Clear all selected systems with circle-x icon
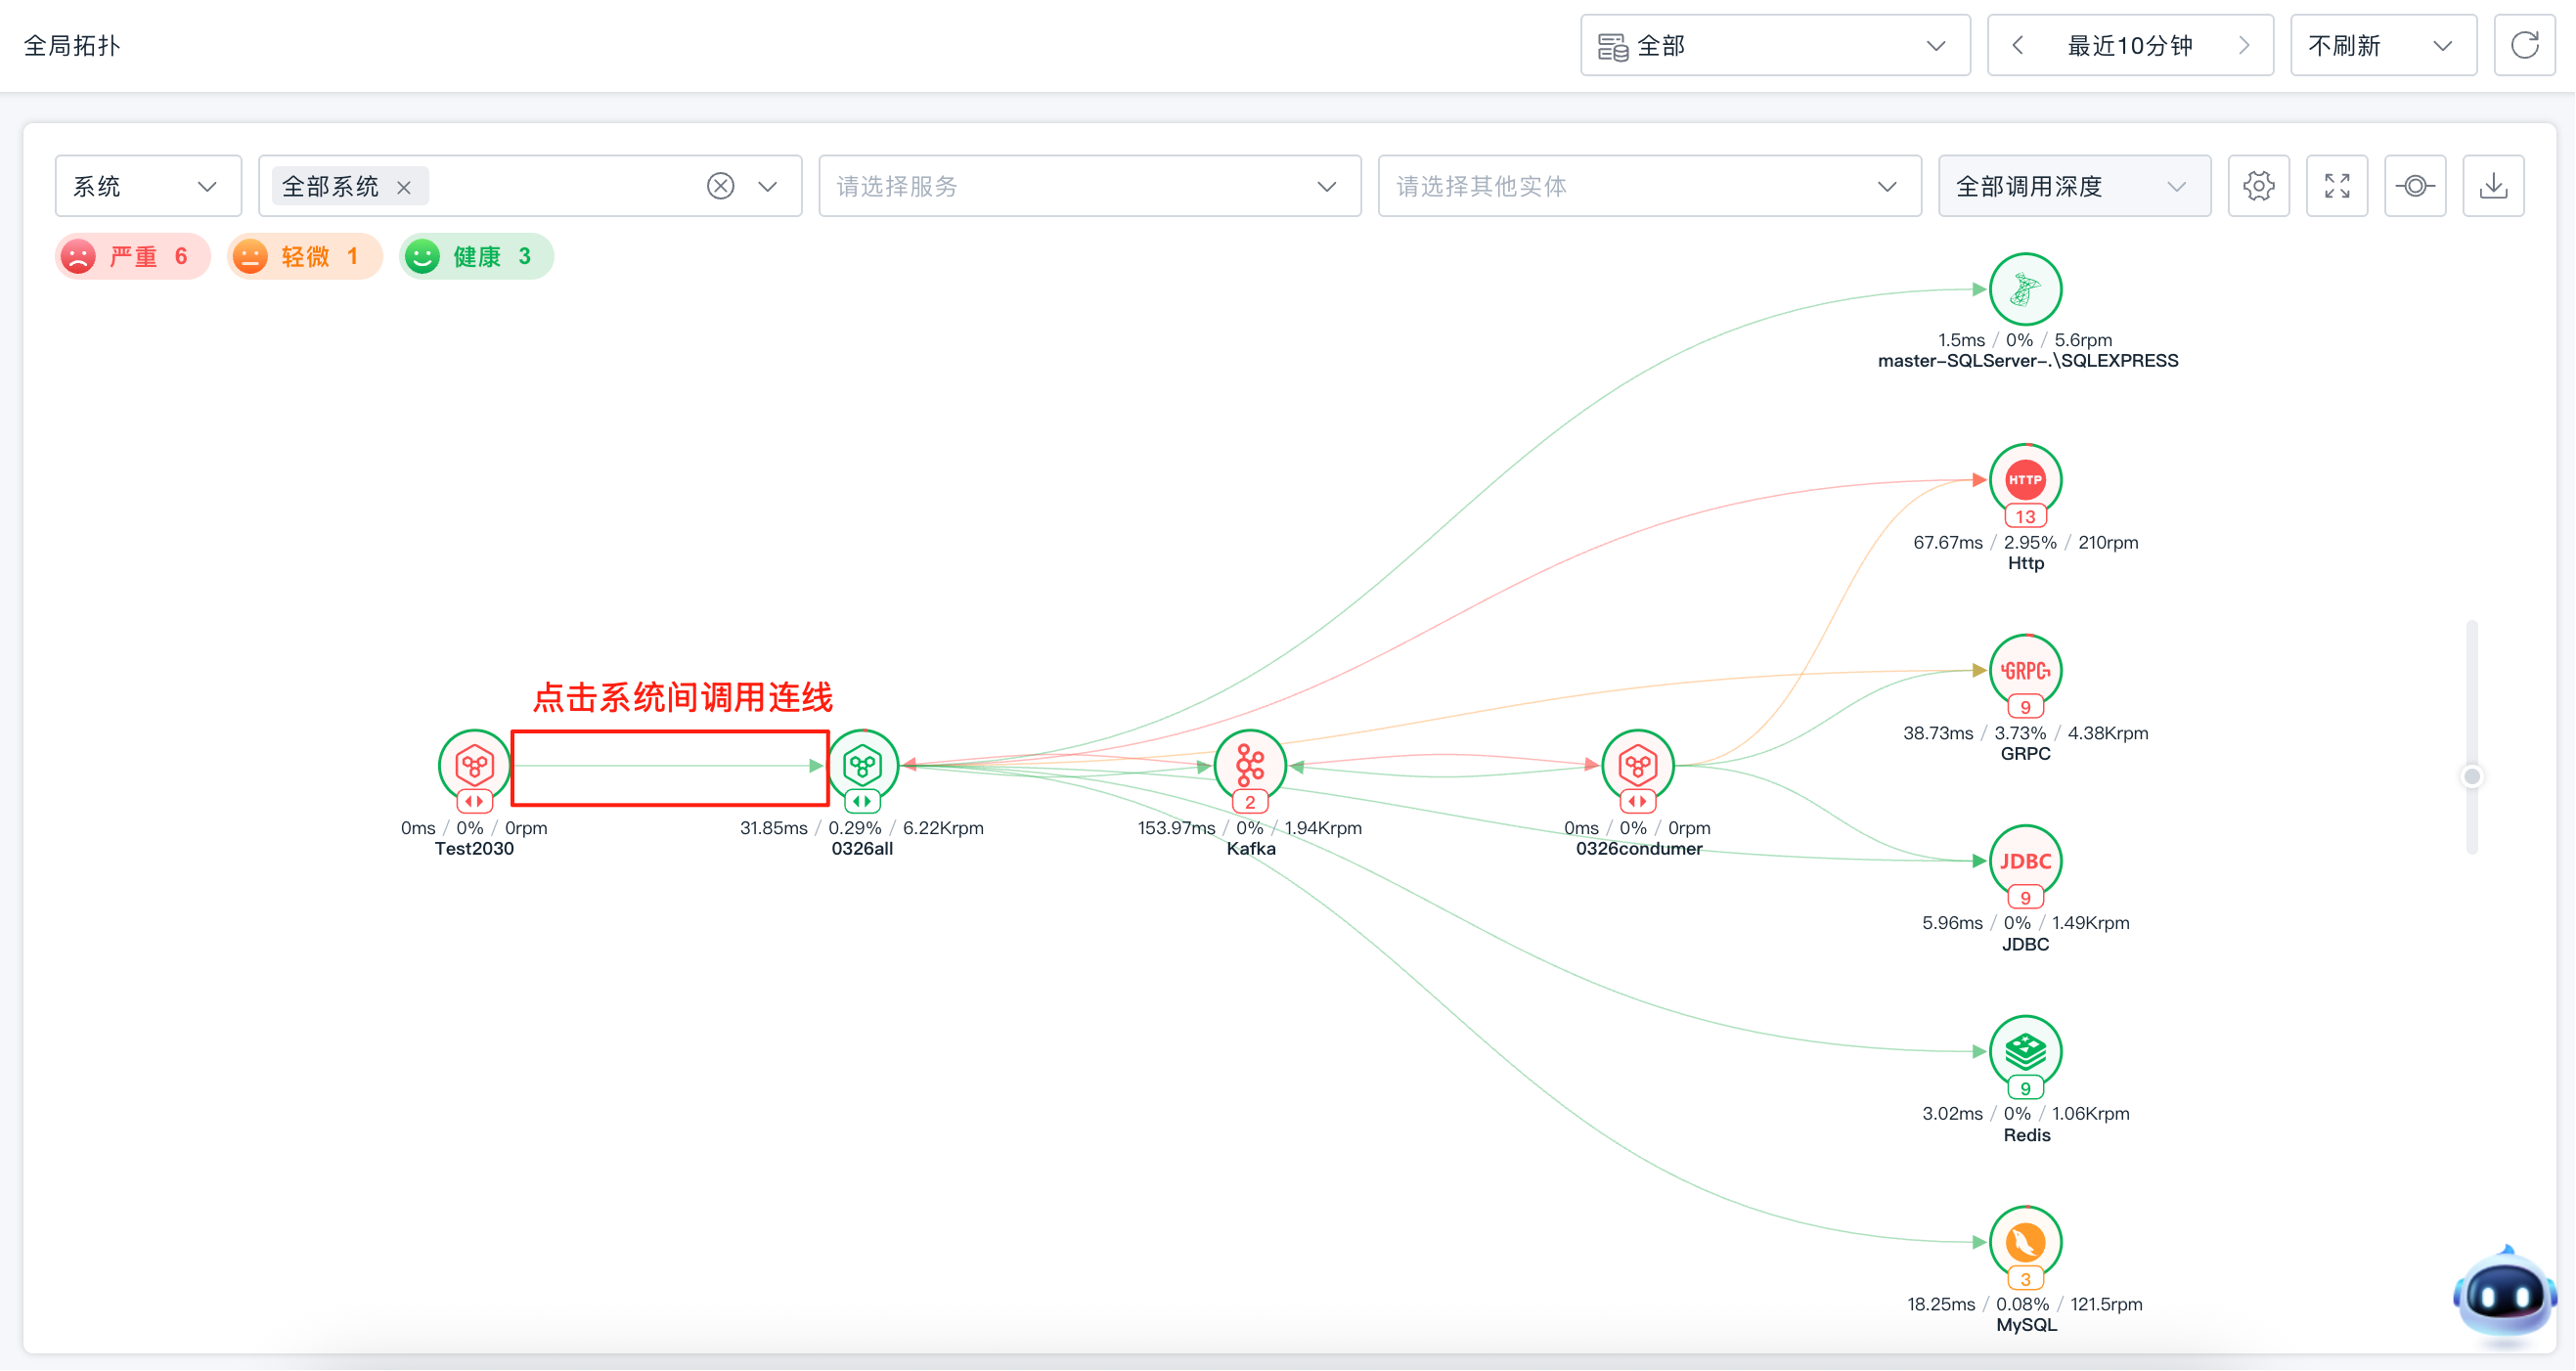Image resolution: width=2576 pixels, height=1371 pixels. (720, 186)
